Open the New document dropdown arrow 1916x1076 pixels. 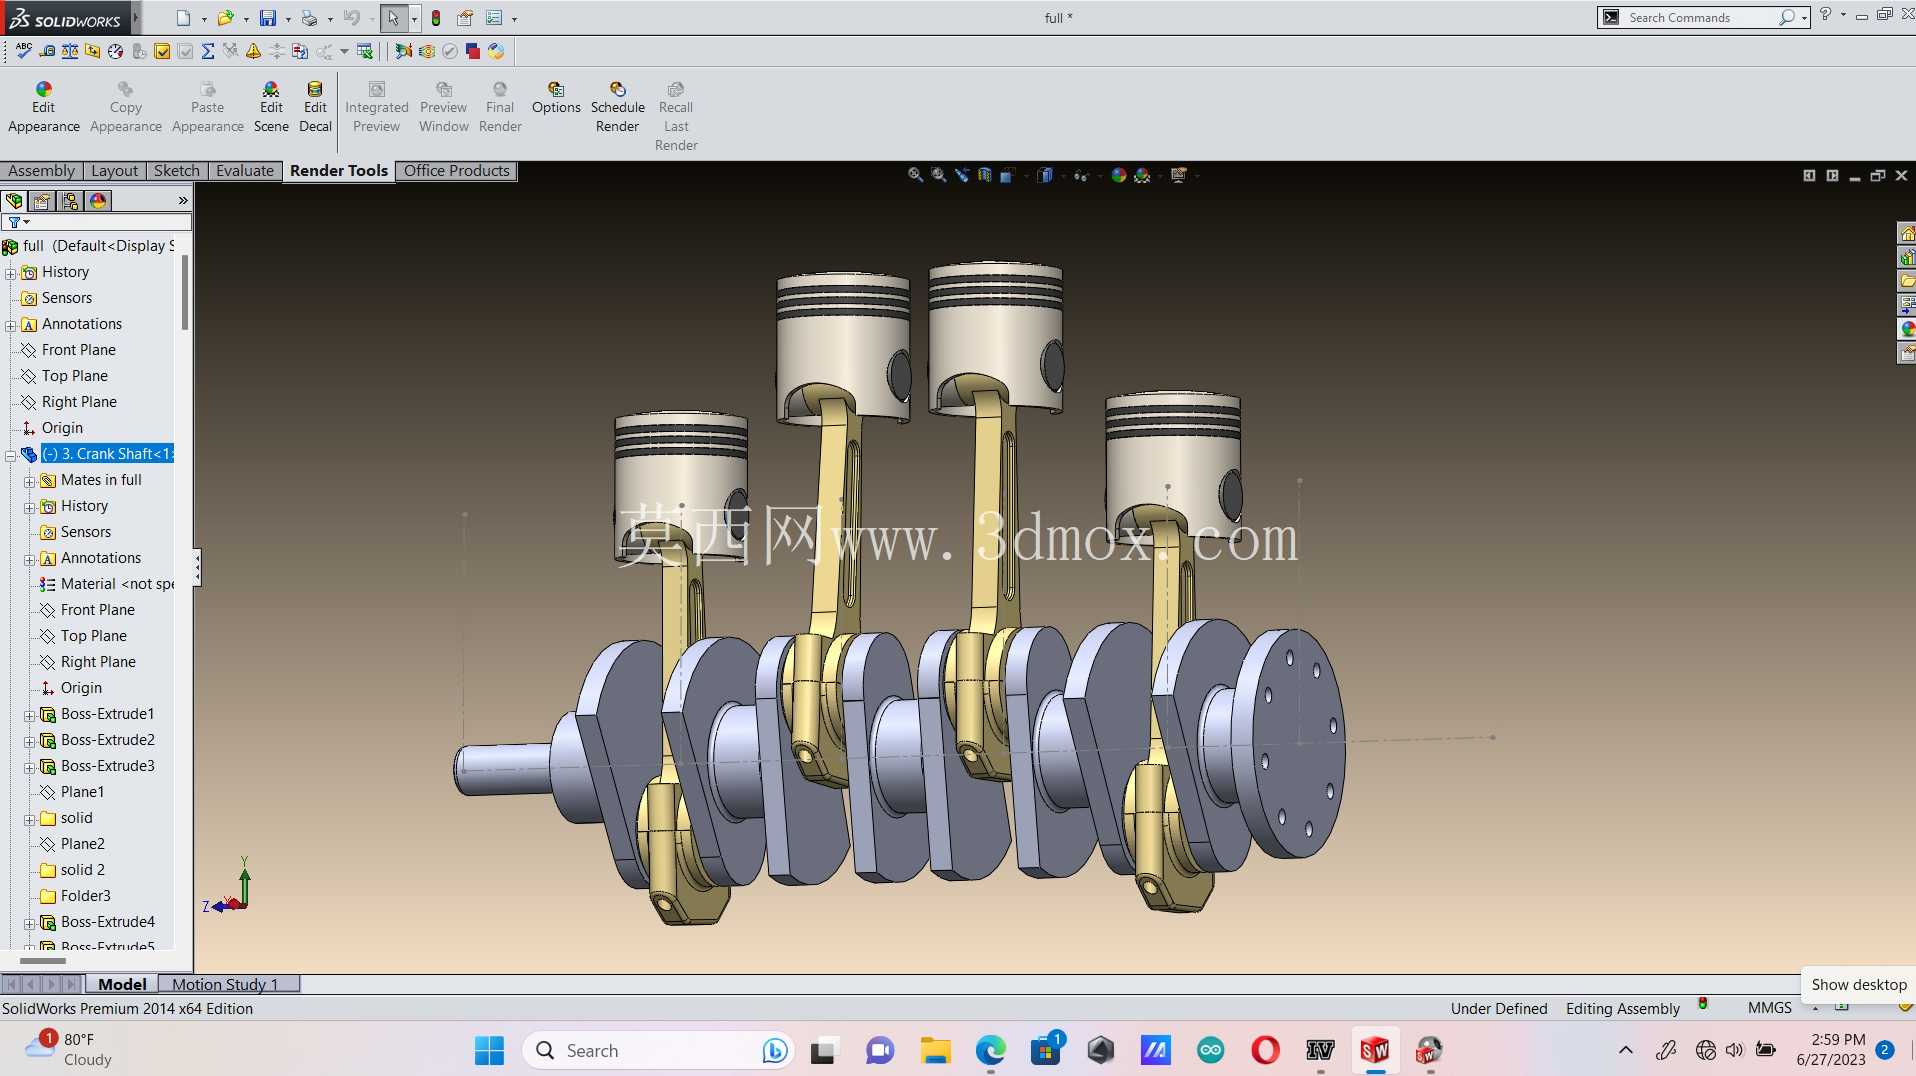tap(204, 18)
